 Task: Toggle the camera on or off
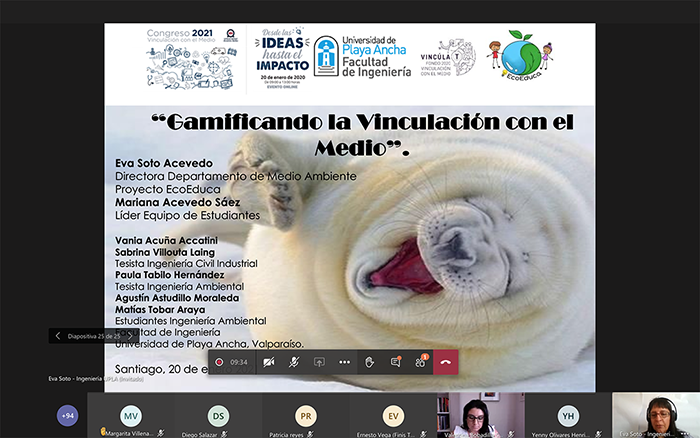pos(269,362)
